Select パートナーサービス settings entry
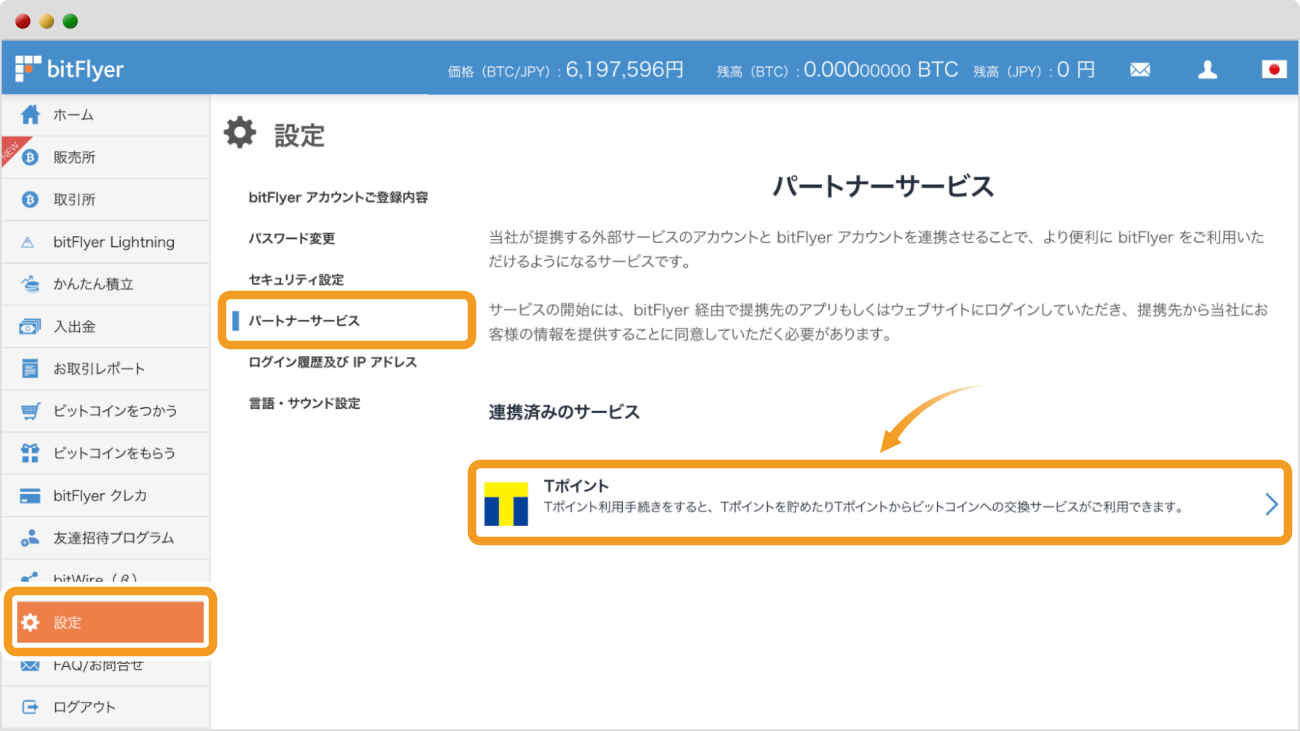The image size is (1300, 731). click(304, 321)
